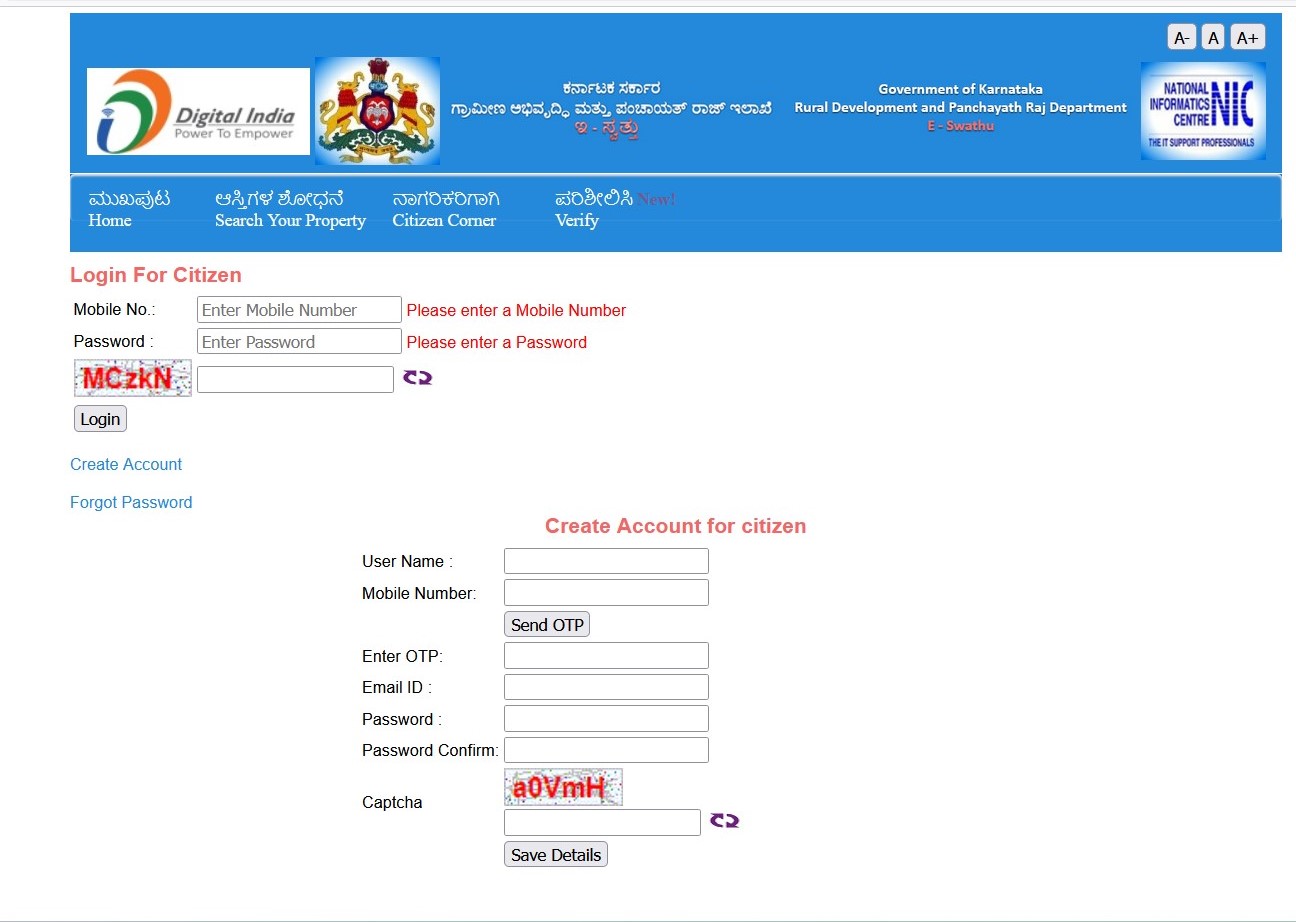Click the Karnataka state emblem
1296x922 pixels.
tap(377, 111)
